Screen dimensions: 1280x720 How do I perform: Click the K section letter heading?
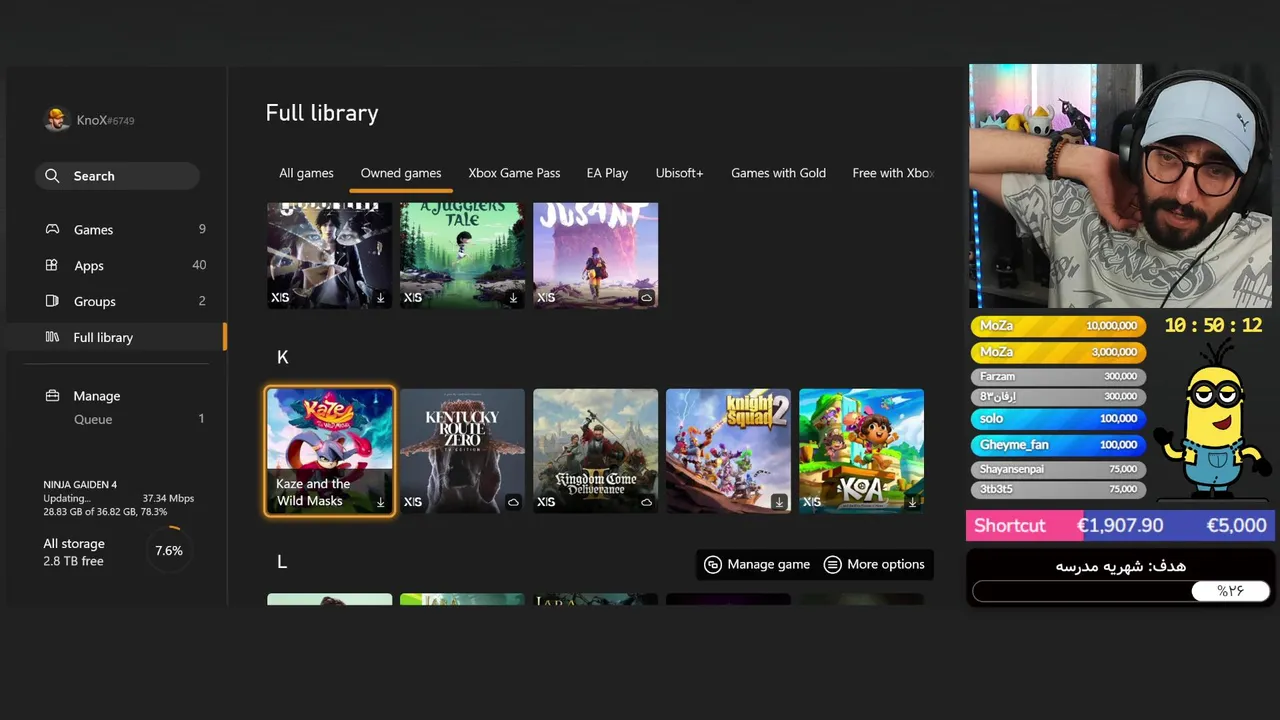[283, 357]
